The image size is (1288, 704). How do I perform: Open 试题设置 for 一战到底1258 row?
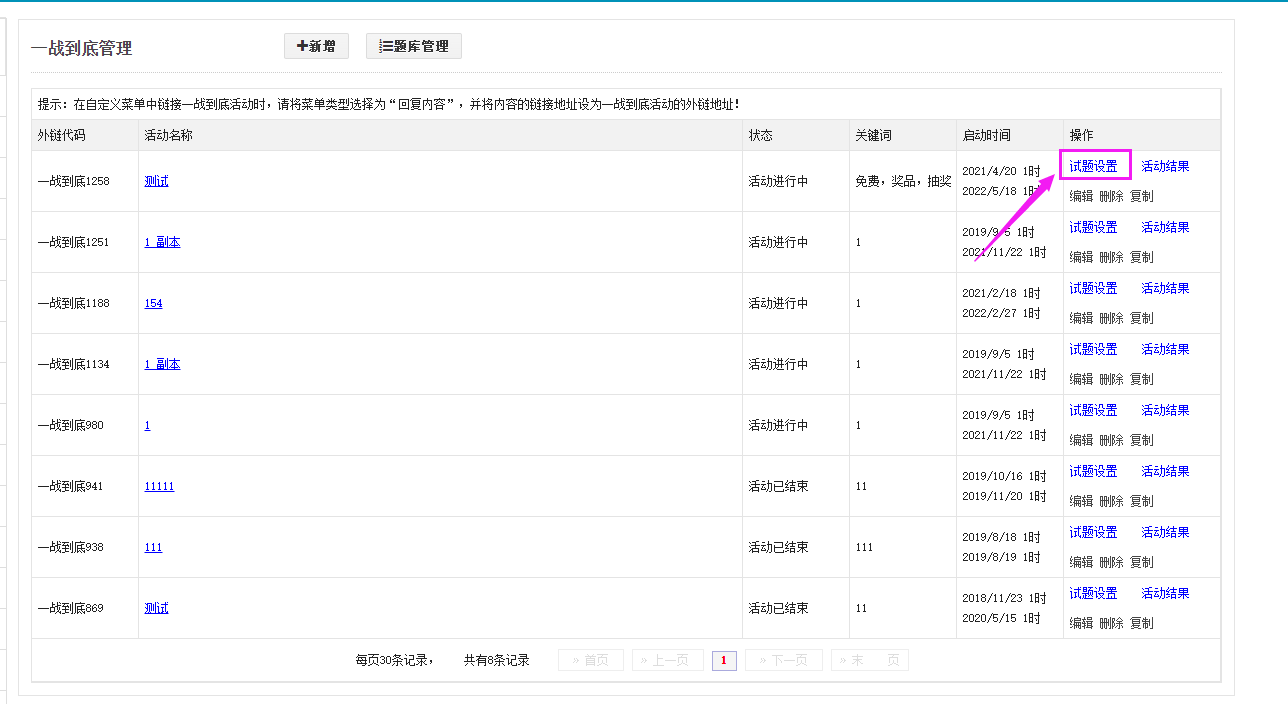pos(1093,166)
